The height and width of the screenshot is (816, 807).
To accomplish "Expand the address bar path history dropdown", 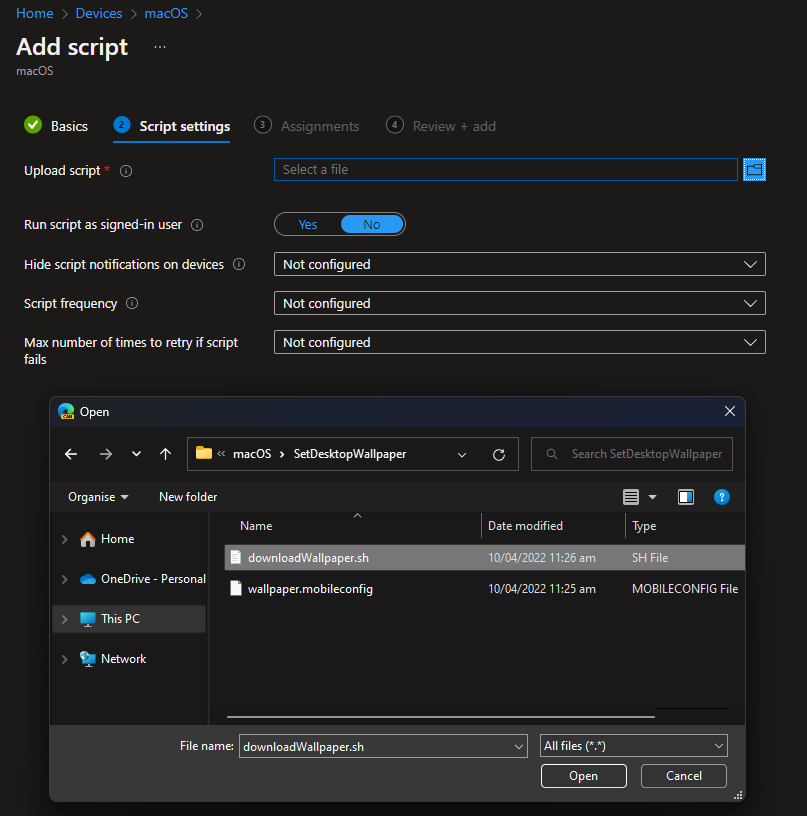I will tap(462, 454).
